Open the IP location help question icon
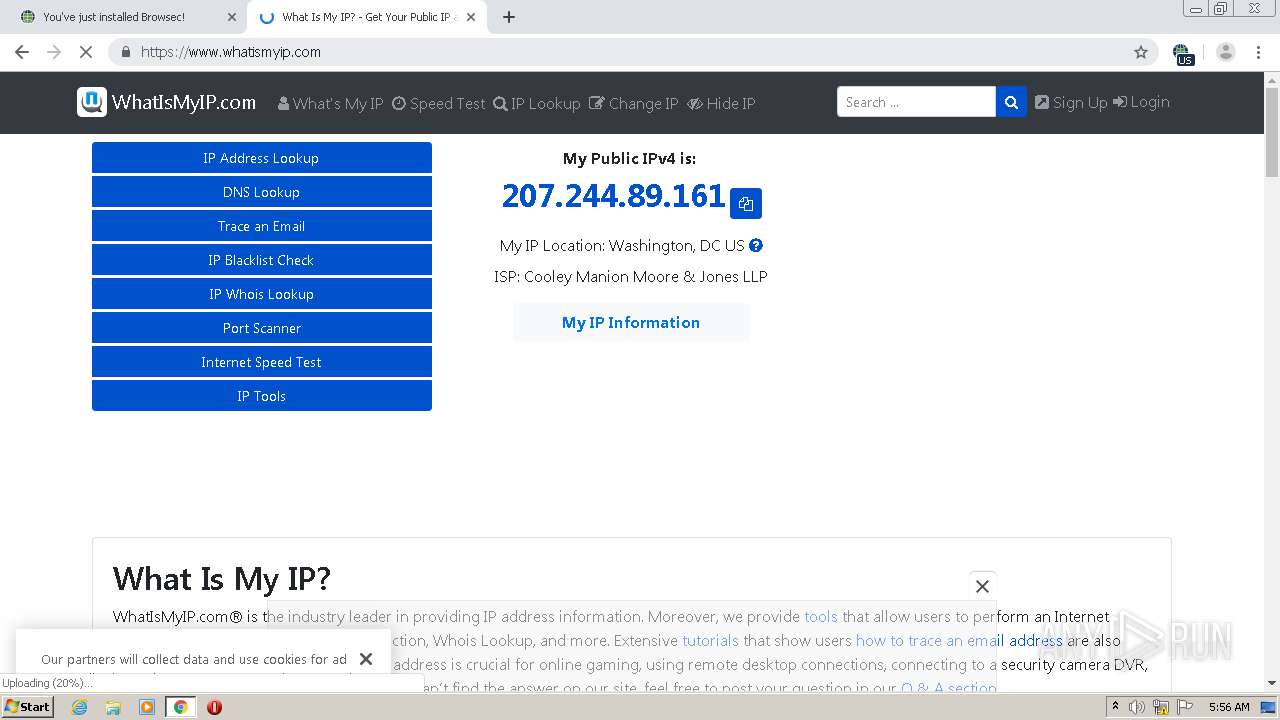This screenshot has width=1280, height=720. click(756, 245)
